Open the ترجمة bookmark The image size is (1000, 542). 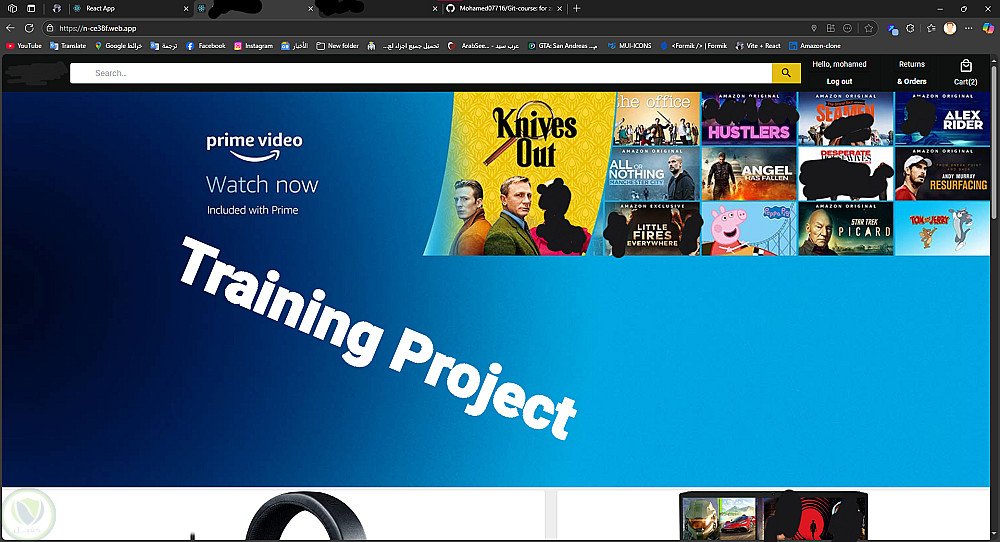(x=164, y=46)
